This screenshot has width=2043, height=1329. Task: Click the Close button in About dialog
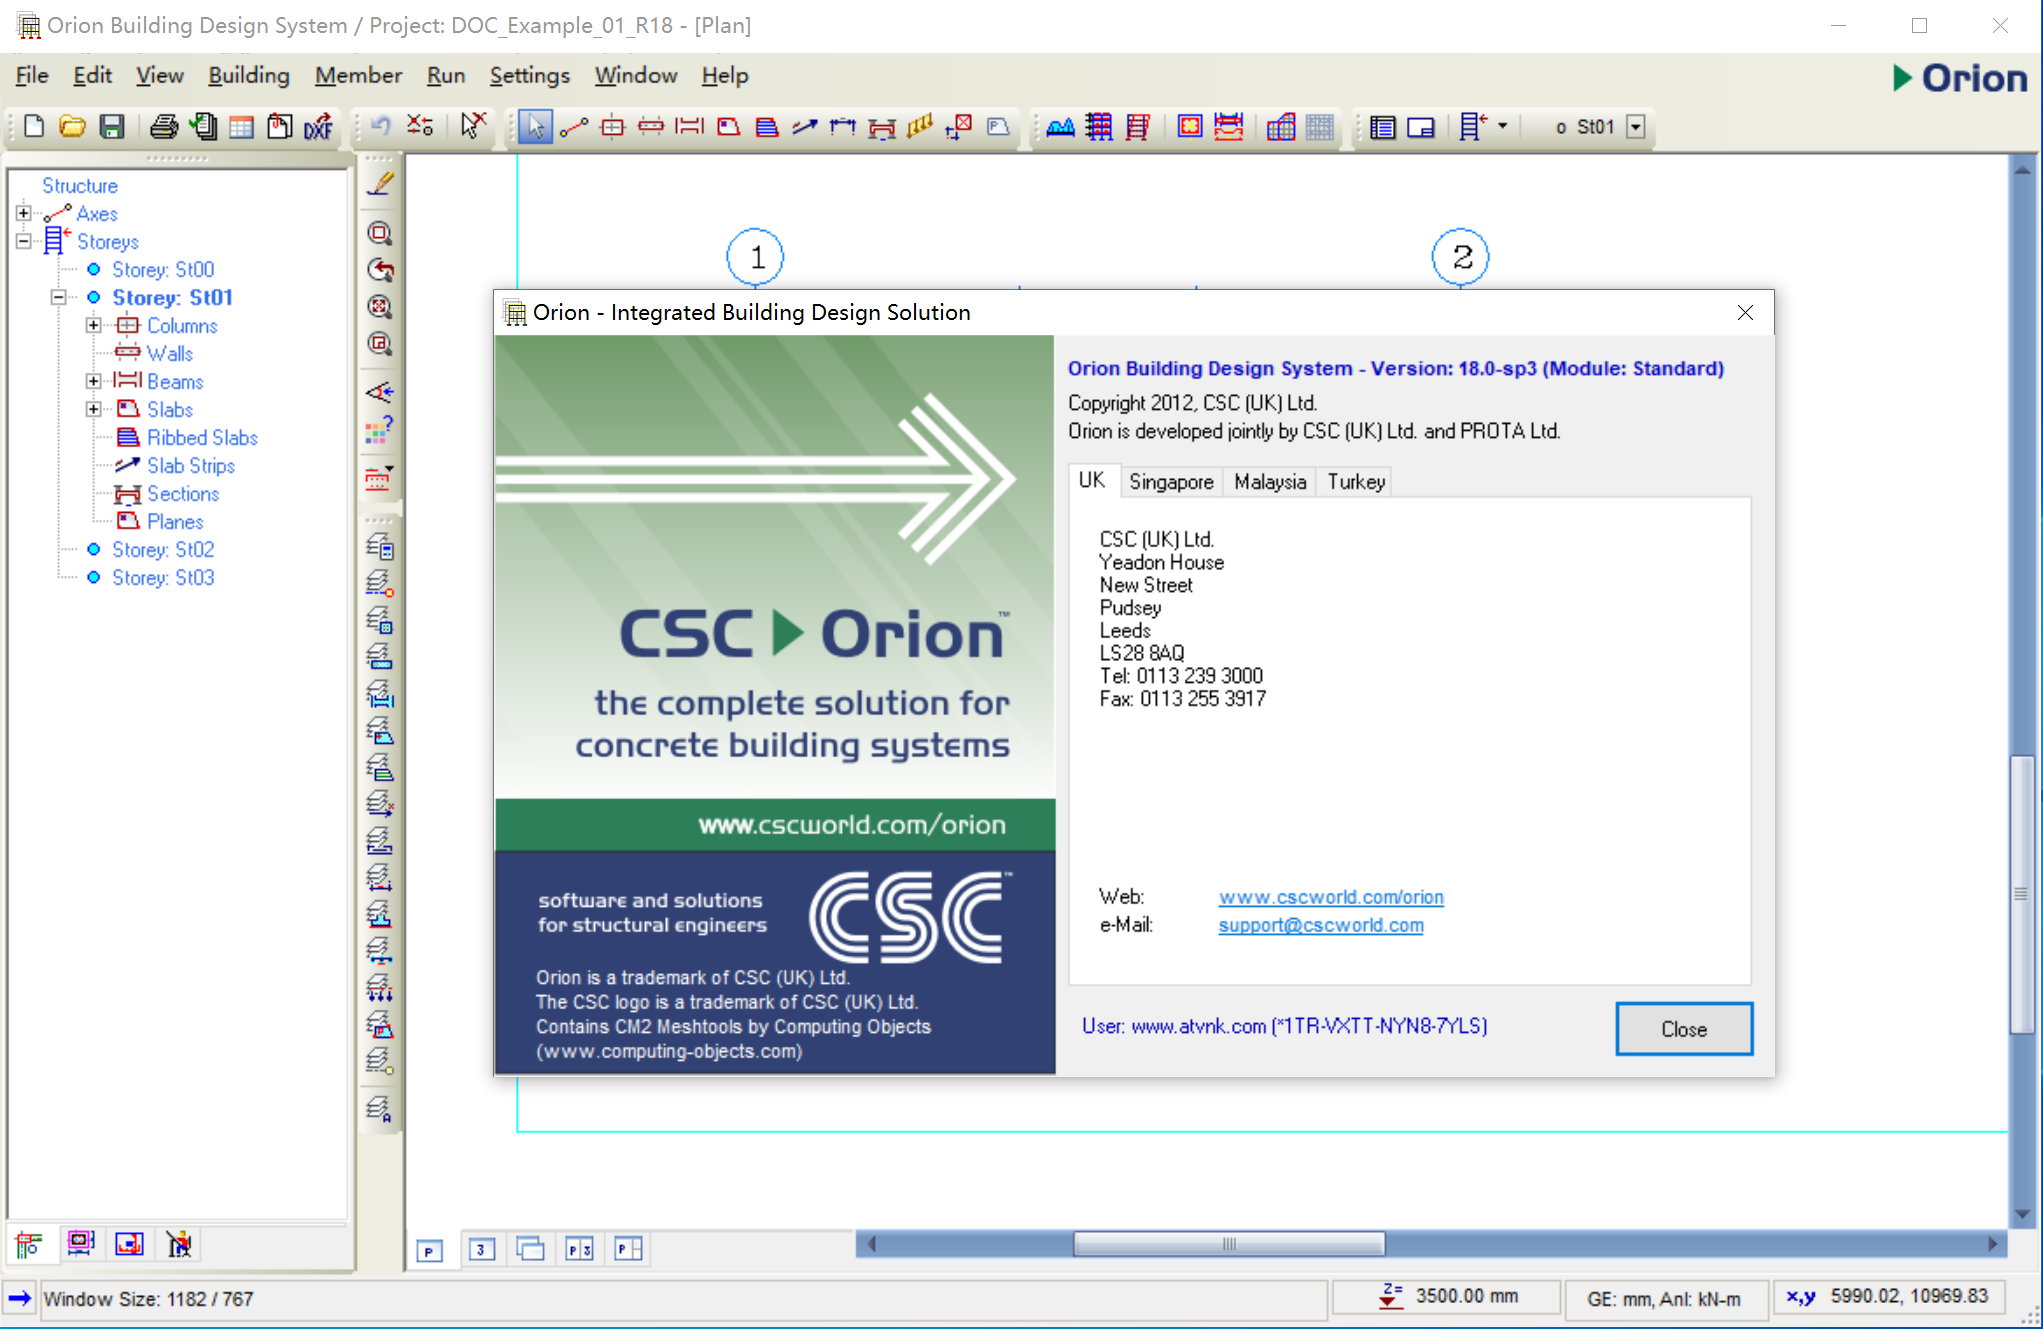tap(1684, 1029)
